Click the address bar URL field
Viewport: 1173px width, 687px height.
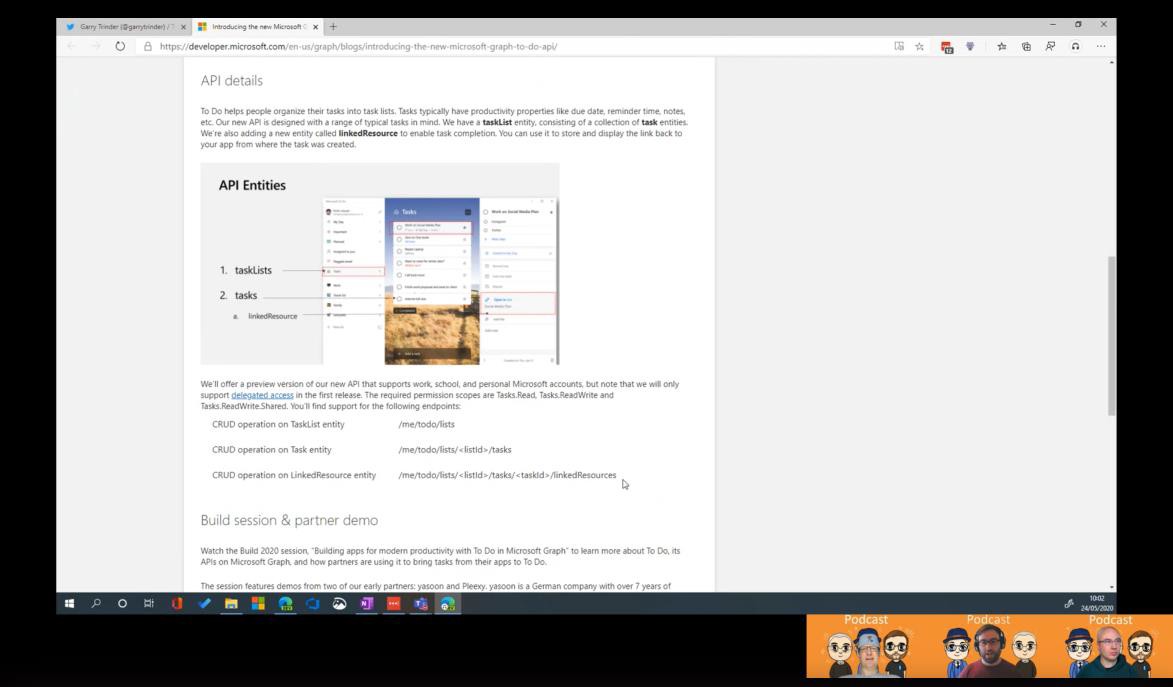pos(516,46)
